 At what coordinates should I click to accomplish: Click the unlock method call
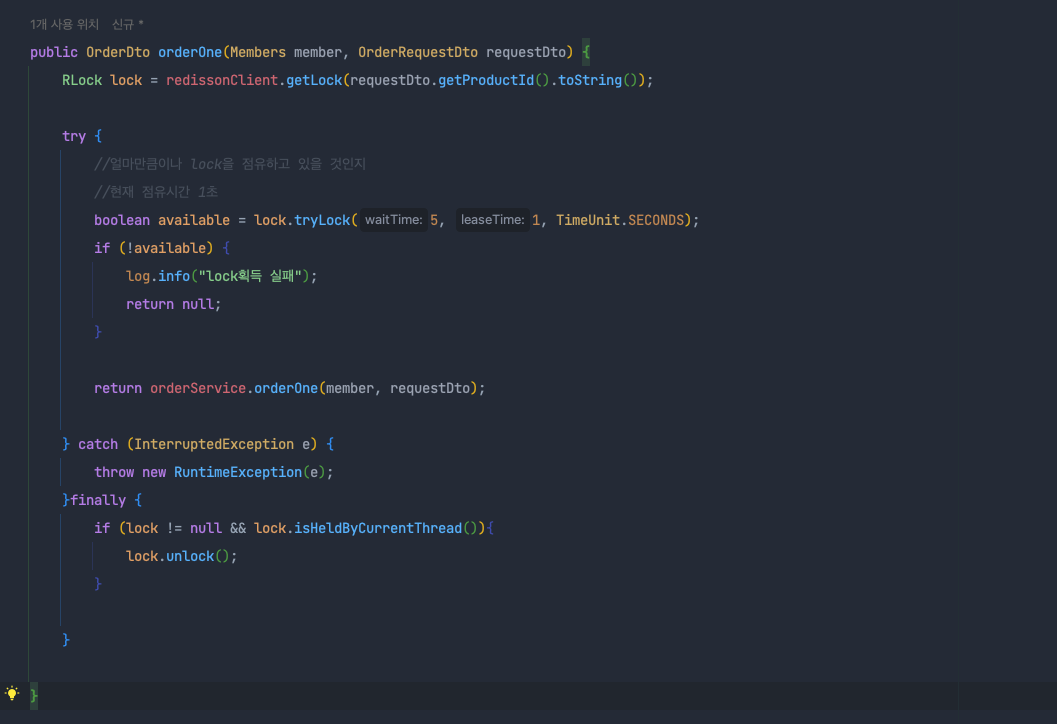[x=190, y=555]
